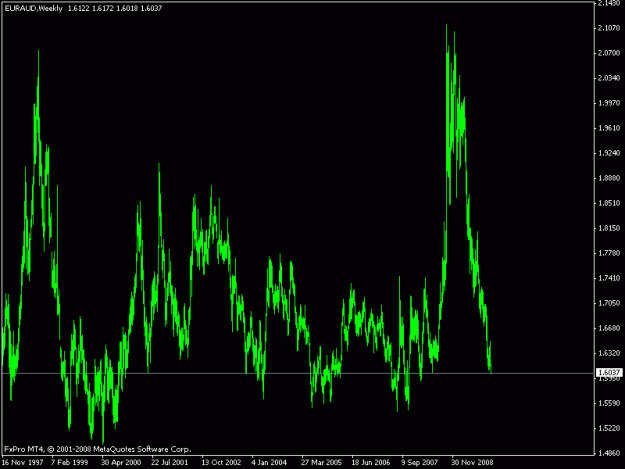Click the 30 Nov 2008 date label
Screen dimensions: 625x469
pyautogui.click(x=472, y=462)
